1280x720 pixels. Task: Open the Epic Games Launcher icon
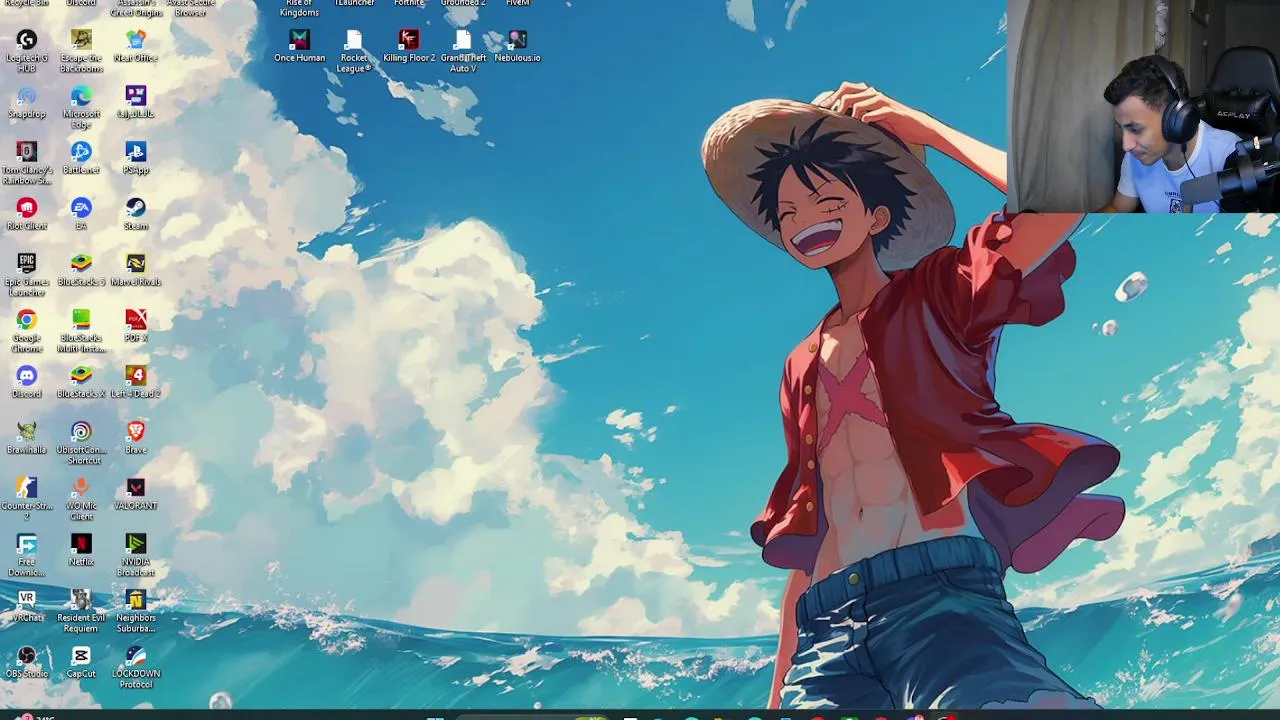coord(27,264)
